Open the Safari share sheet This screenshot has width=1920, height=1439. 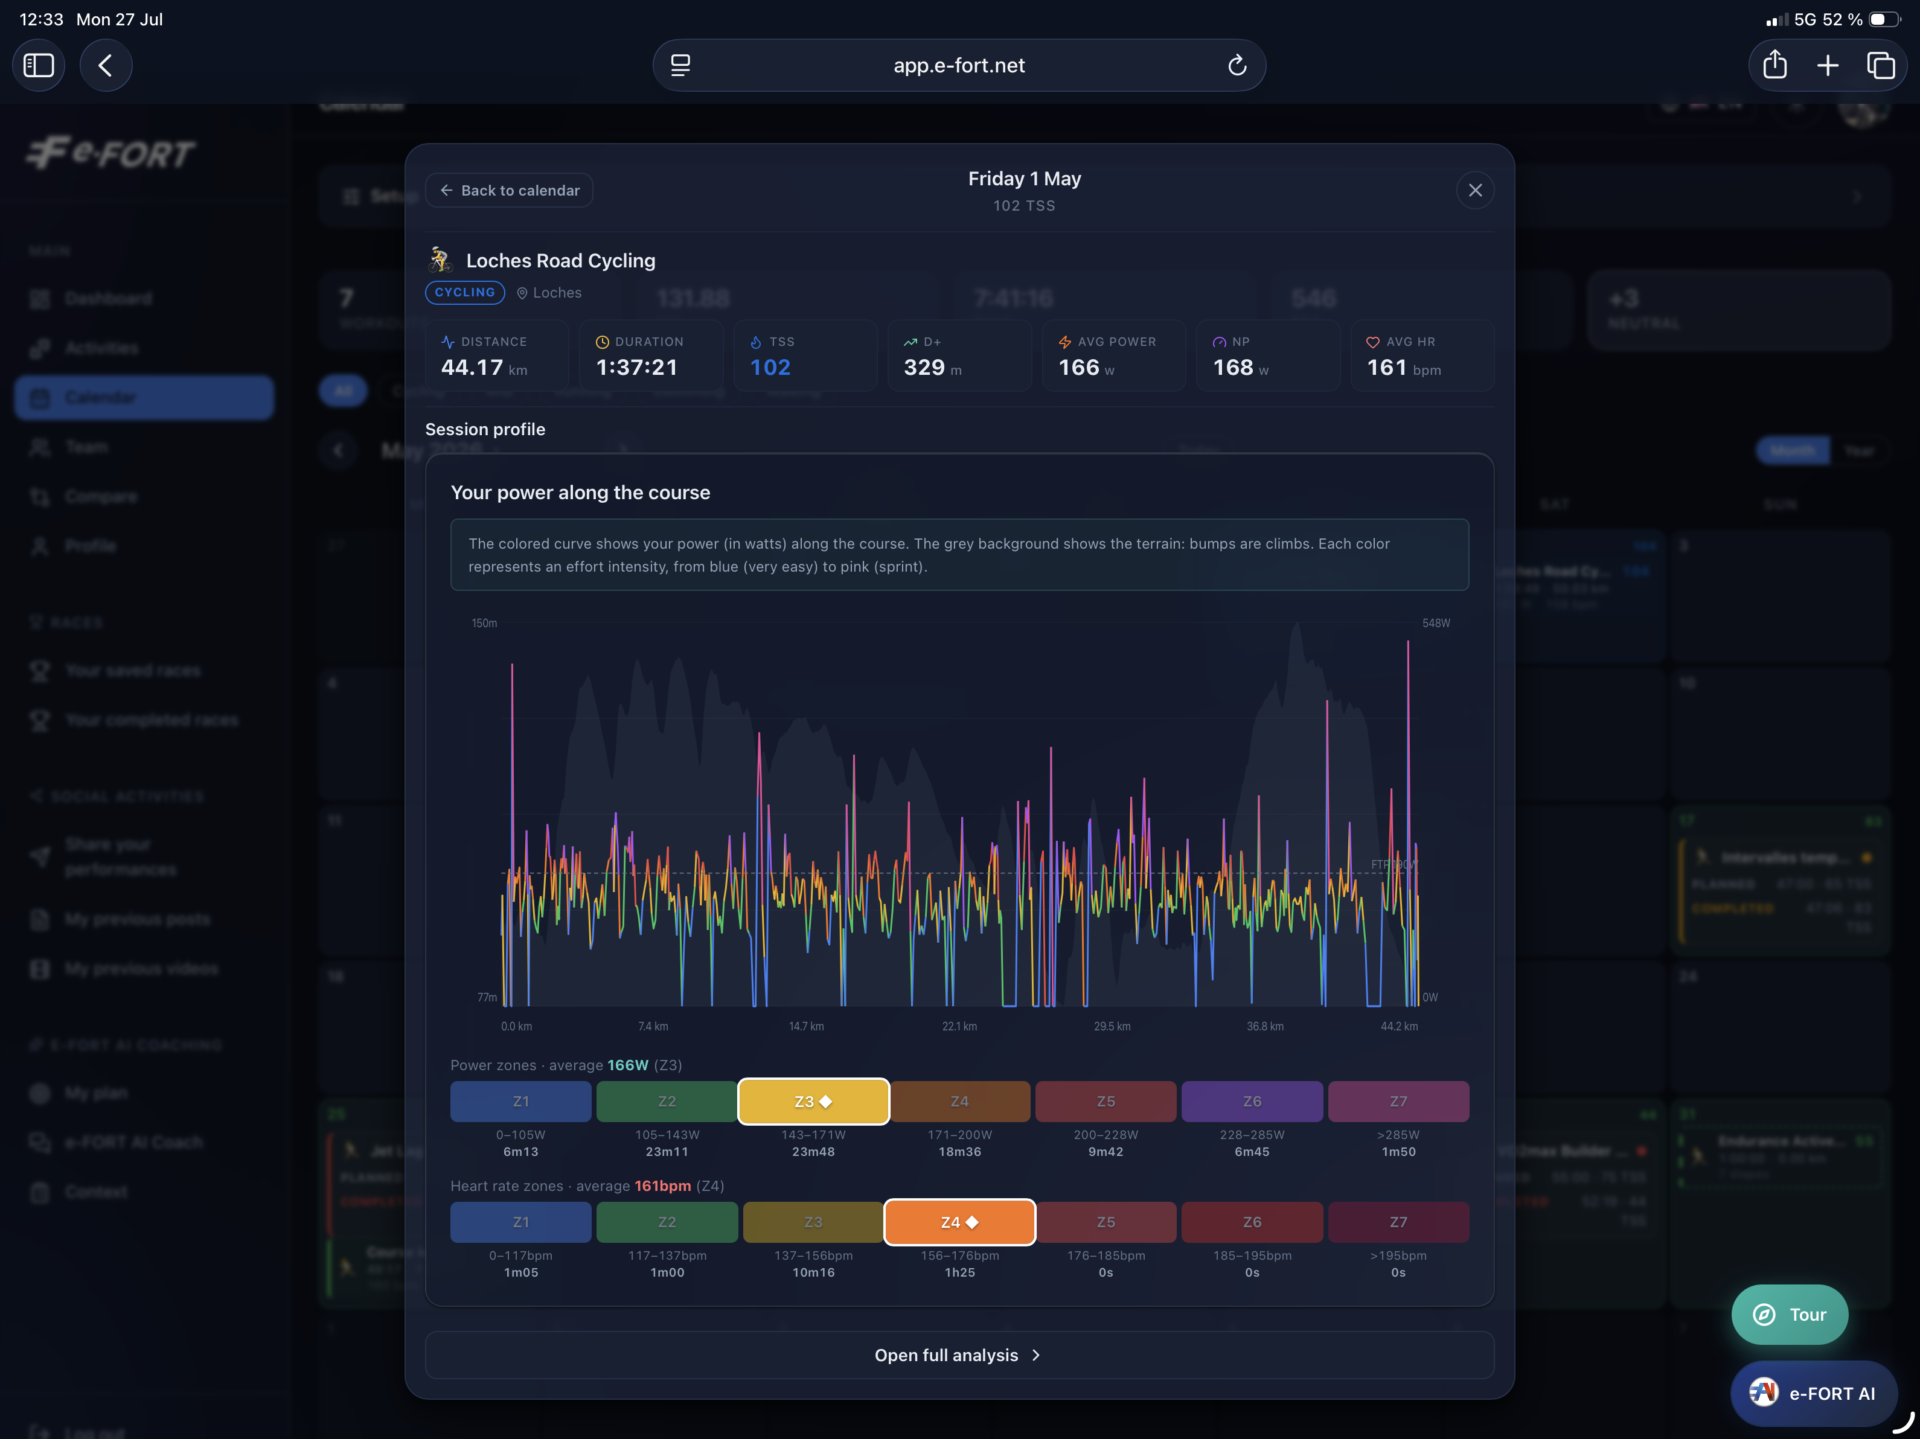(x=1775, y=65)
